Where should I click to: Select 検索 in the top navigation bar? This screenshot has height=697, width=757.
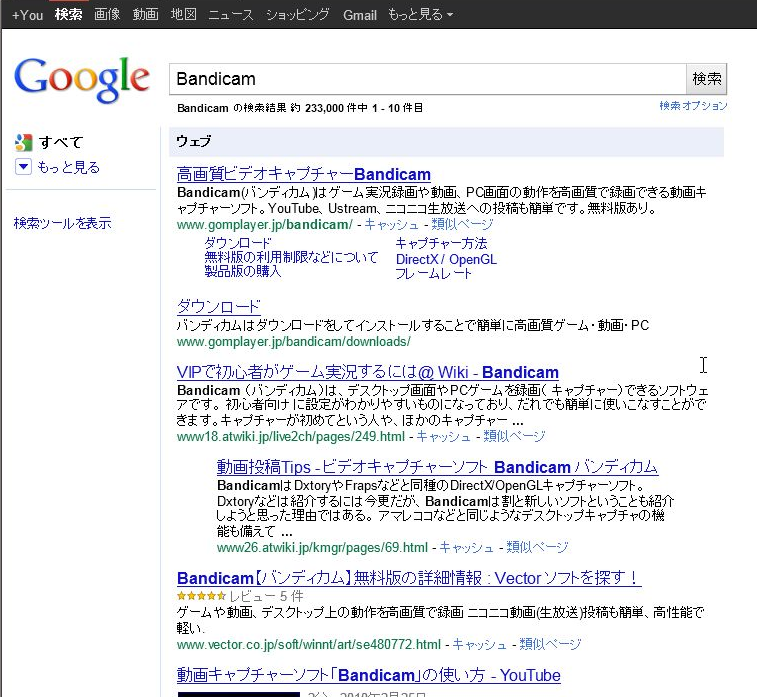click(68, 14)
